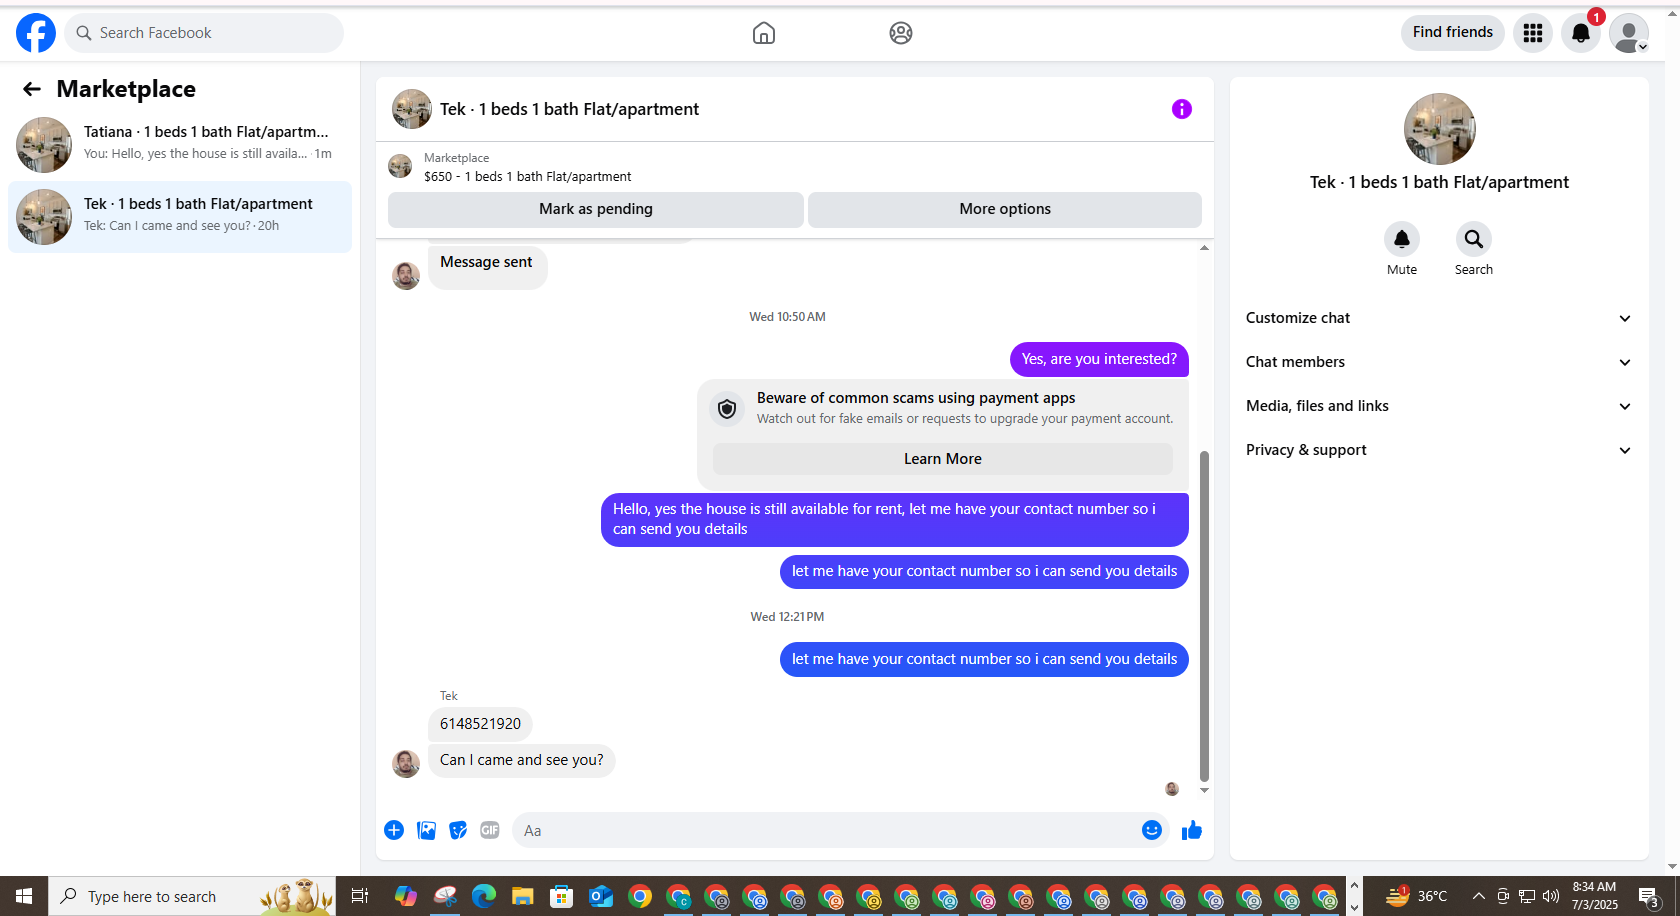Screen dimensions: 1680x916
Task: Click Mark as pending button
Action: (x=596, y=209)
